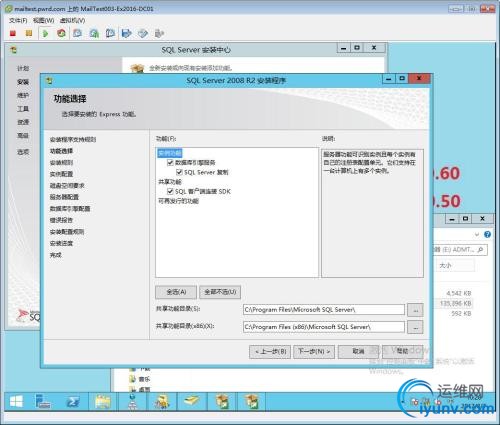The height and width of the screenshot is (425, 500).
Task: Toggle the SQL Server 复制 checkbox
Action: (179, 172)
